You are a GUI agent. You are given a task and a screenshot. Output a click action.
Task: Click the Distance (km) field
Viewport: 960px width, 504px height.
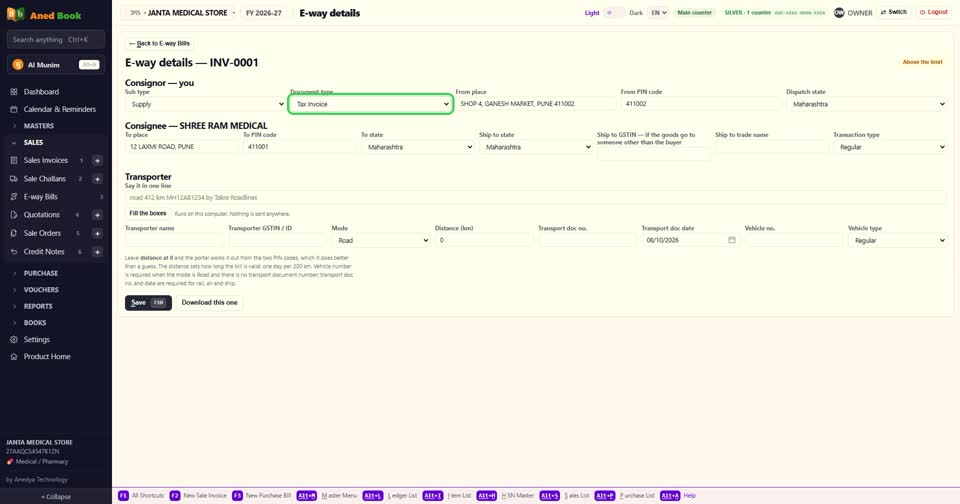pos(484,240)
